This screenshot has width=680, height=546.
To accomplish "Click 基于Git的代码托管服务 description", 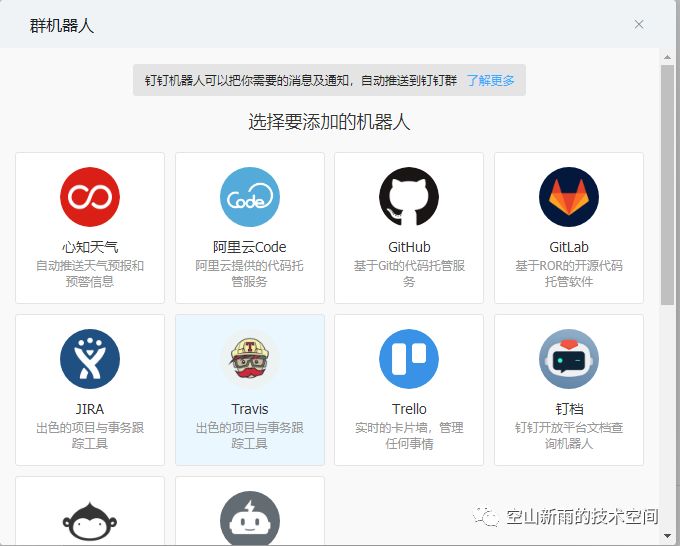I will tap(409, 274).
